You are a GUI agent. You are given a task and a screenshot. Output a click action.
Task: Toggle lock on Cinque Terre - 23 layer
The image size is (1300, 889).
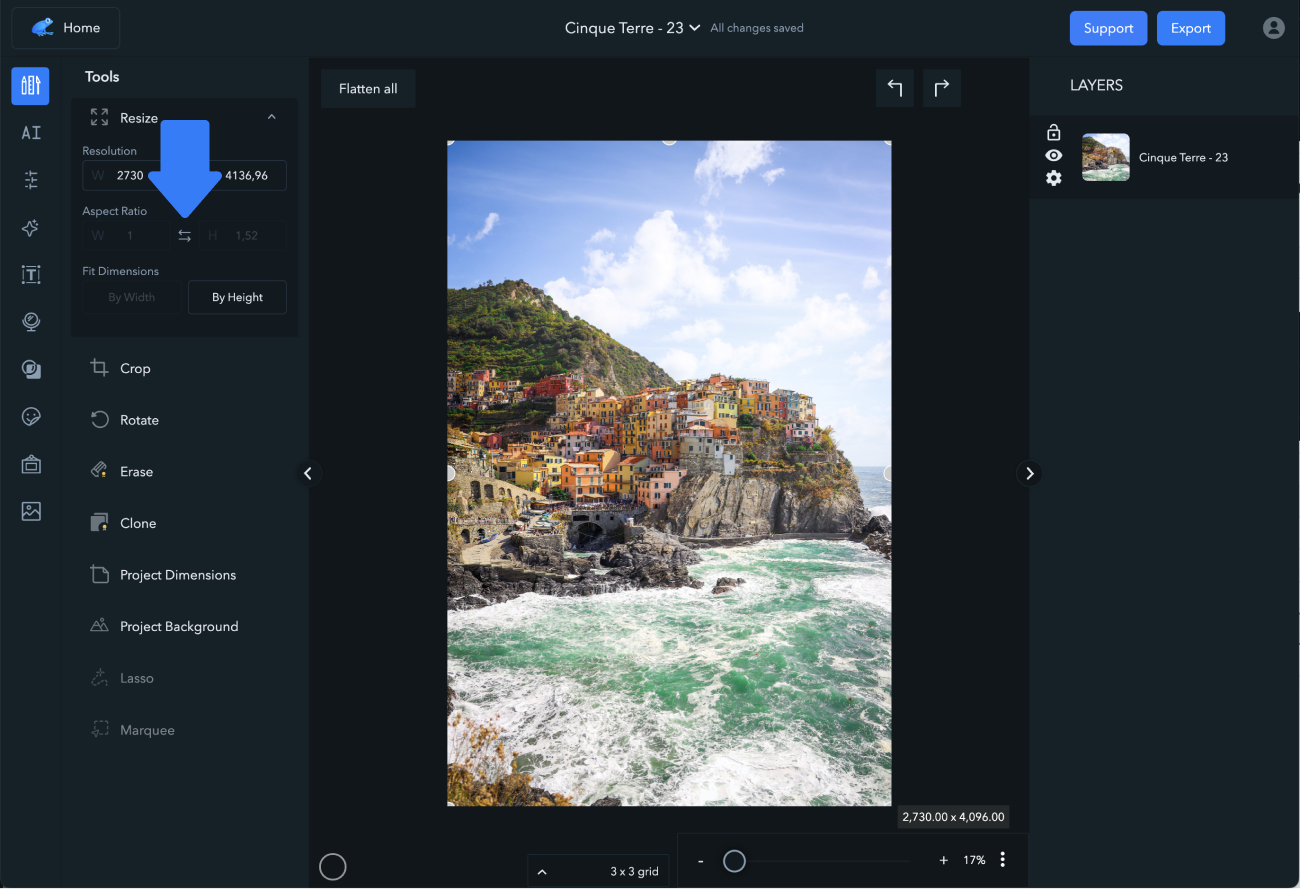click(x=1053, y=132)
